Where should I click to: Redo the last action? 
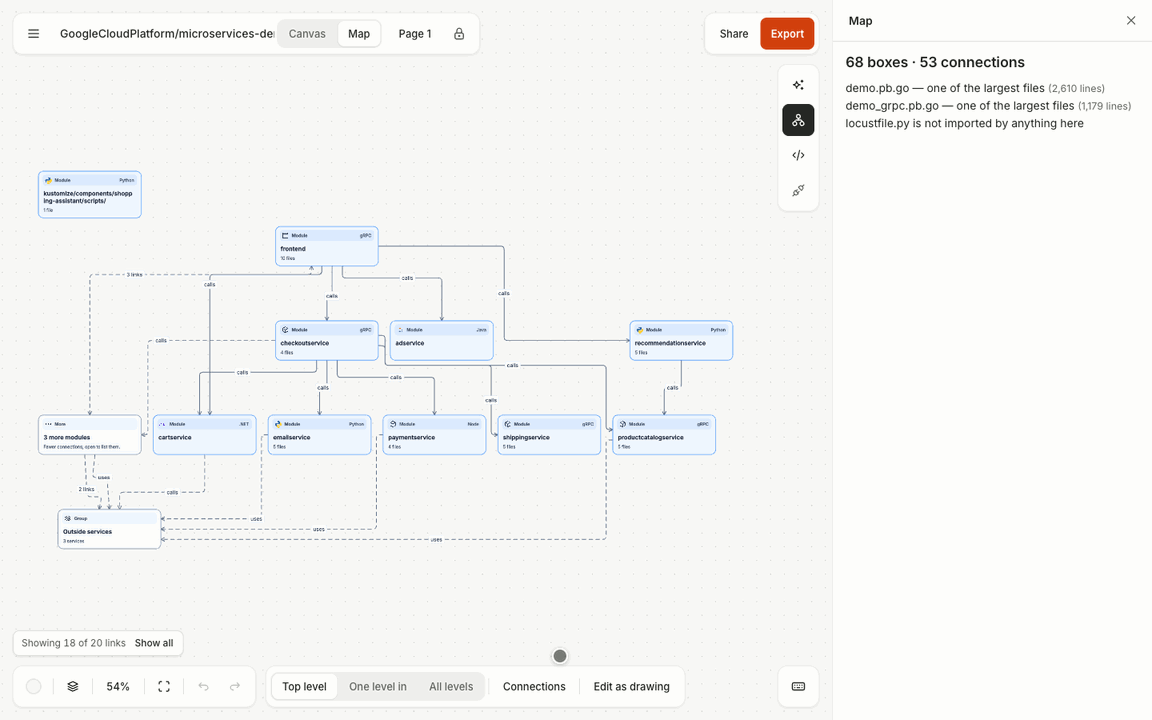pyautogui.click(x=234, y=686)
